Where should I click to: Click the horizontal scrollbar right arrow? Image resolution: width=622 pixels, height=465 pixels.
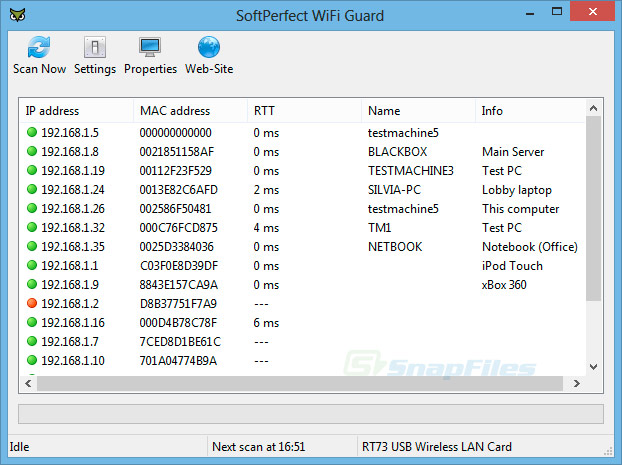click(577, 383)
